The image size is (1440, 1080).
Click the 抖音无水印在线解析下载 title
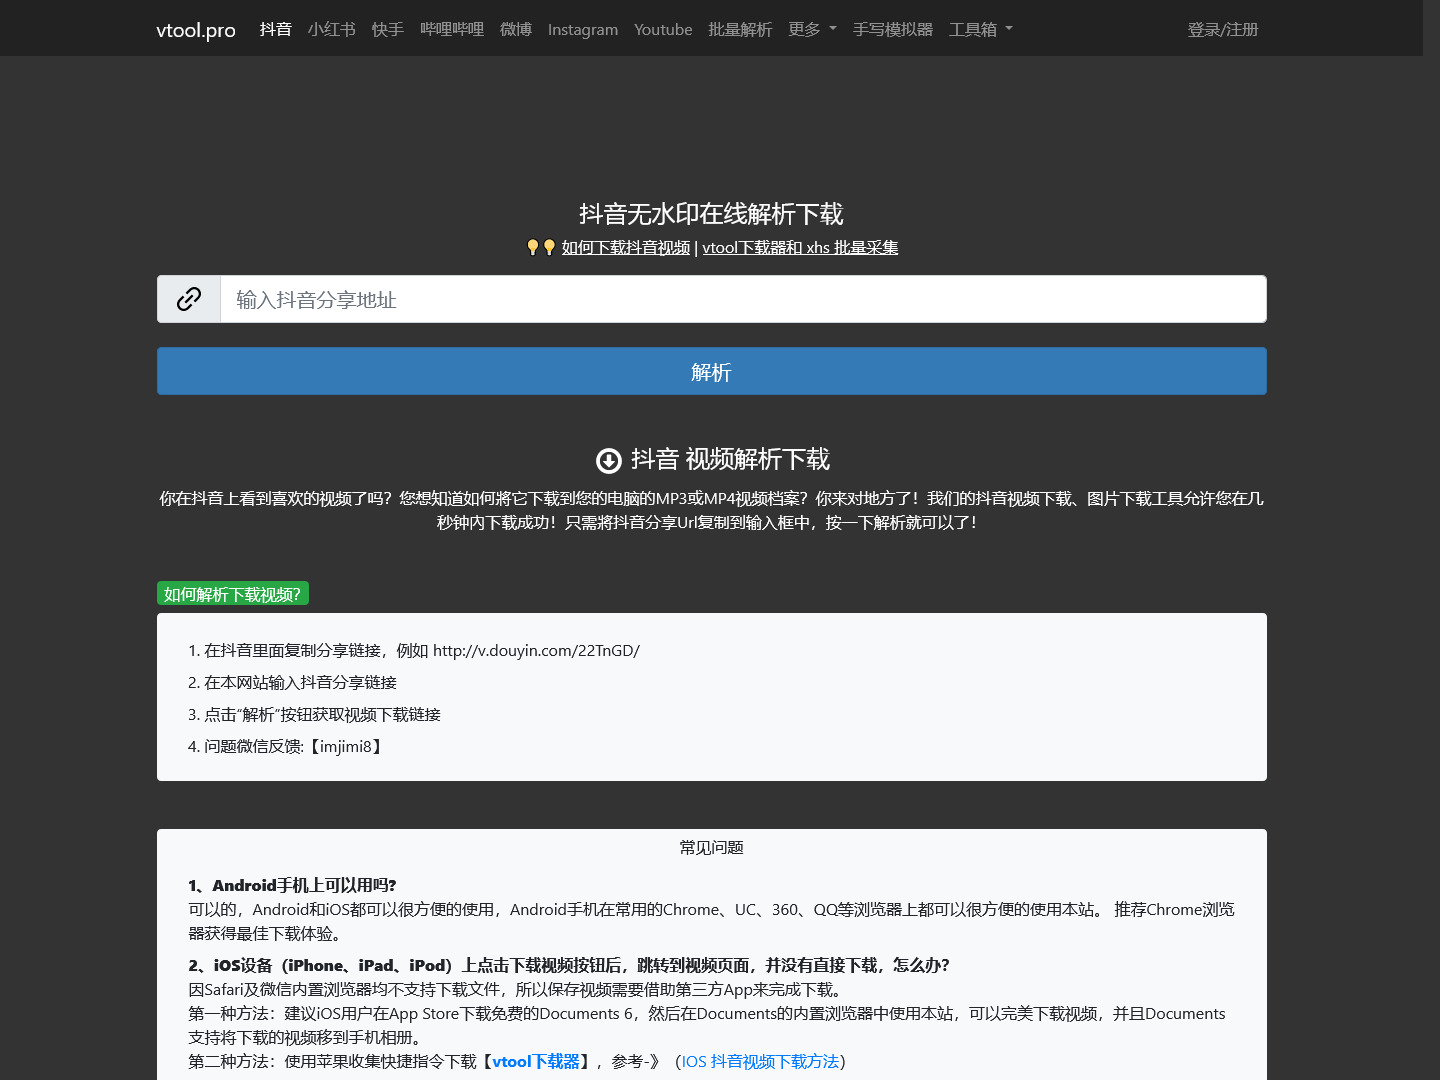(x=712, y=214)
